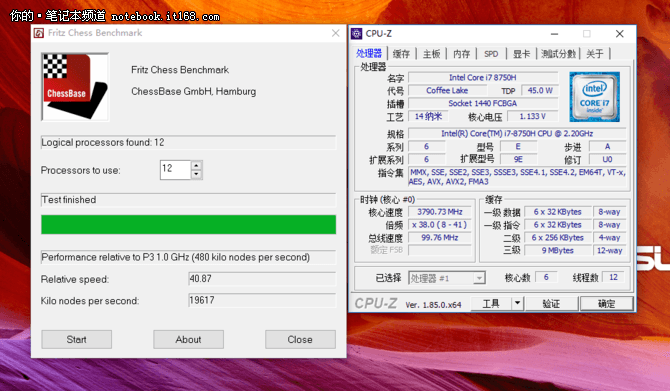Viewport: 670px width, 391px height.
Task: Click the TDP value '45.0 W'
Action: (540, 90)
